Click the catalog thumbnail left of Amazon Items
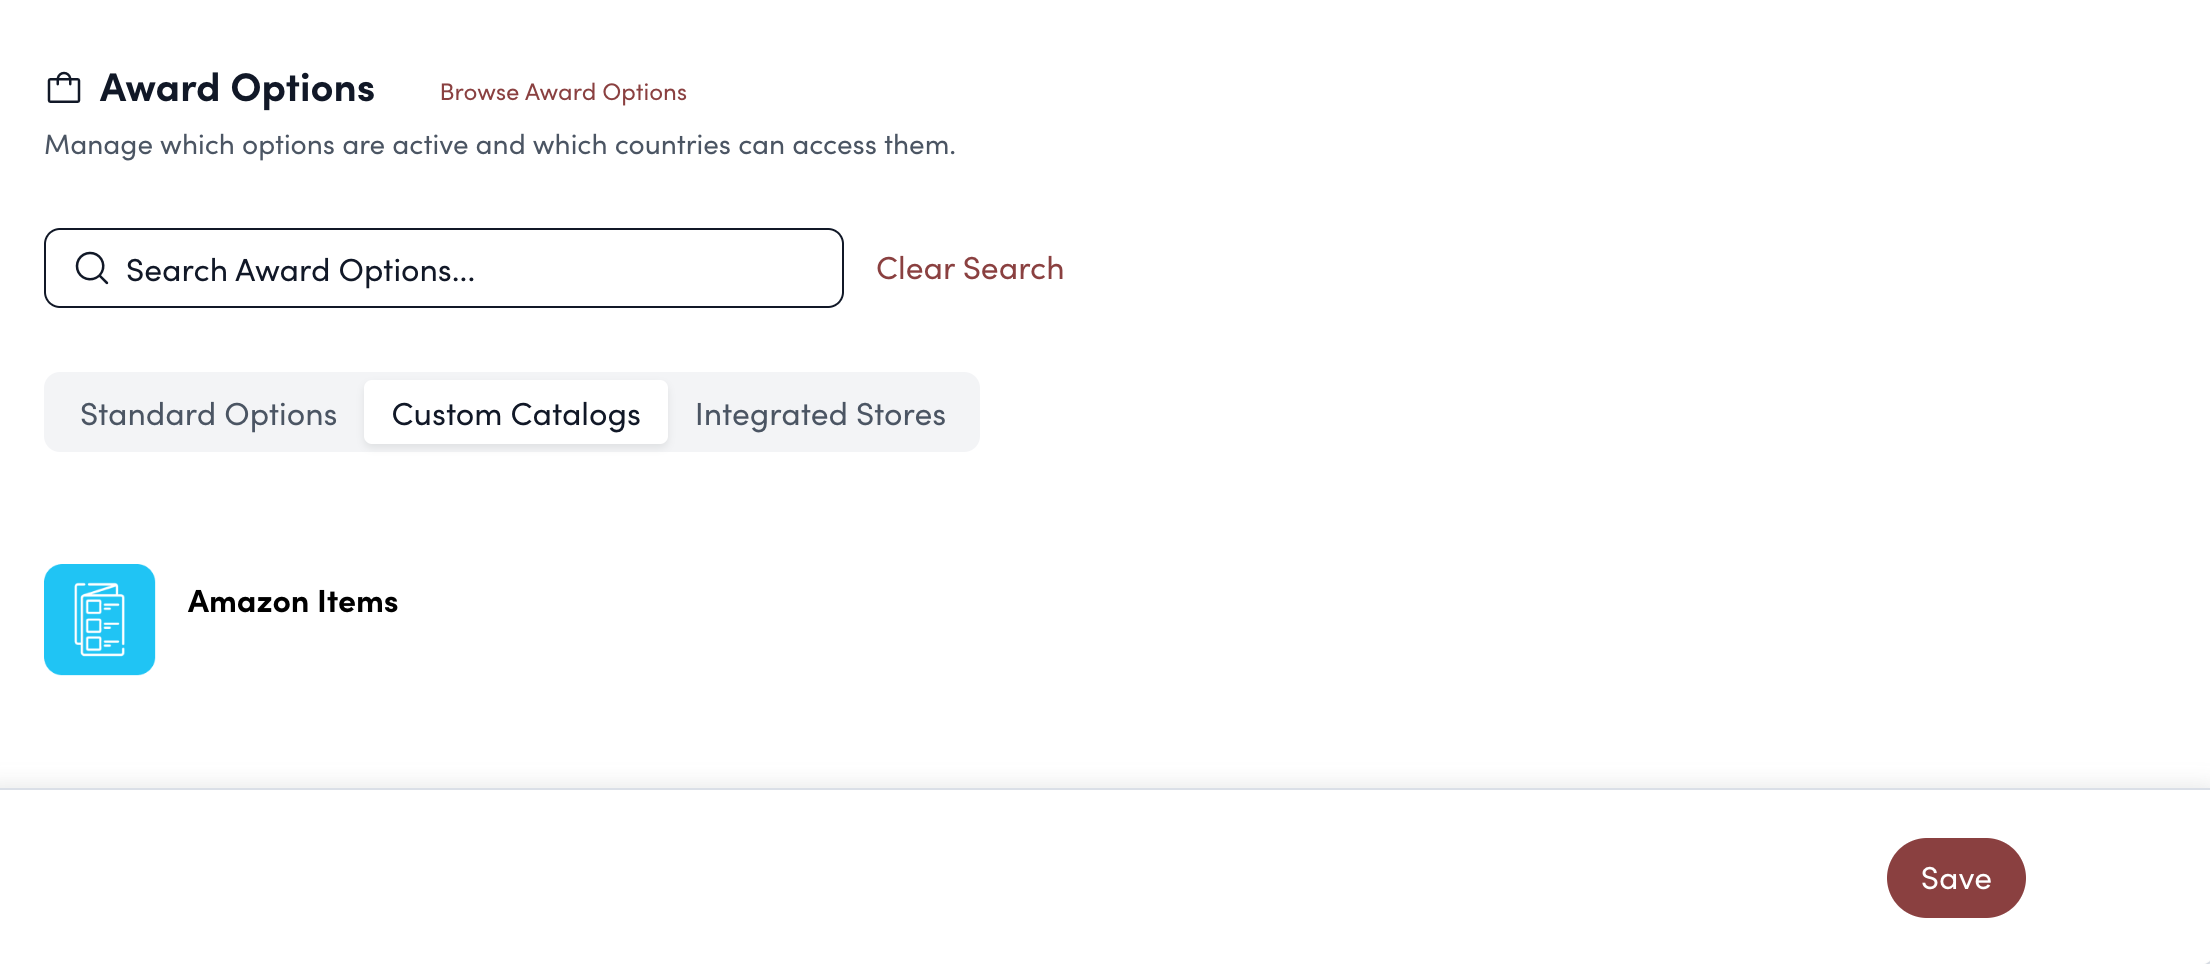 coord(99,619)
